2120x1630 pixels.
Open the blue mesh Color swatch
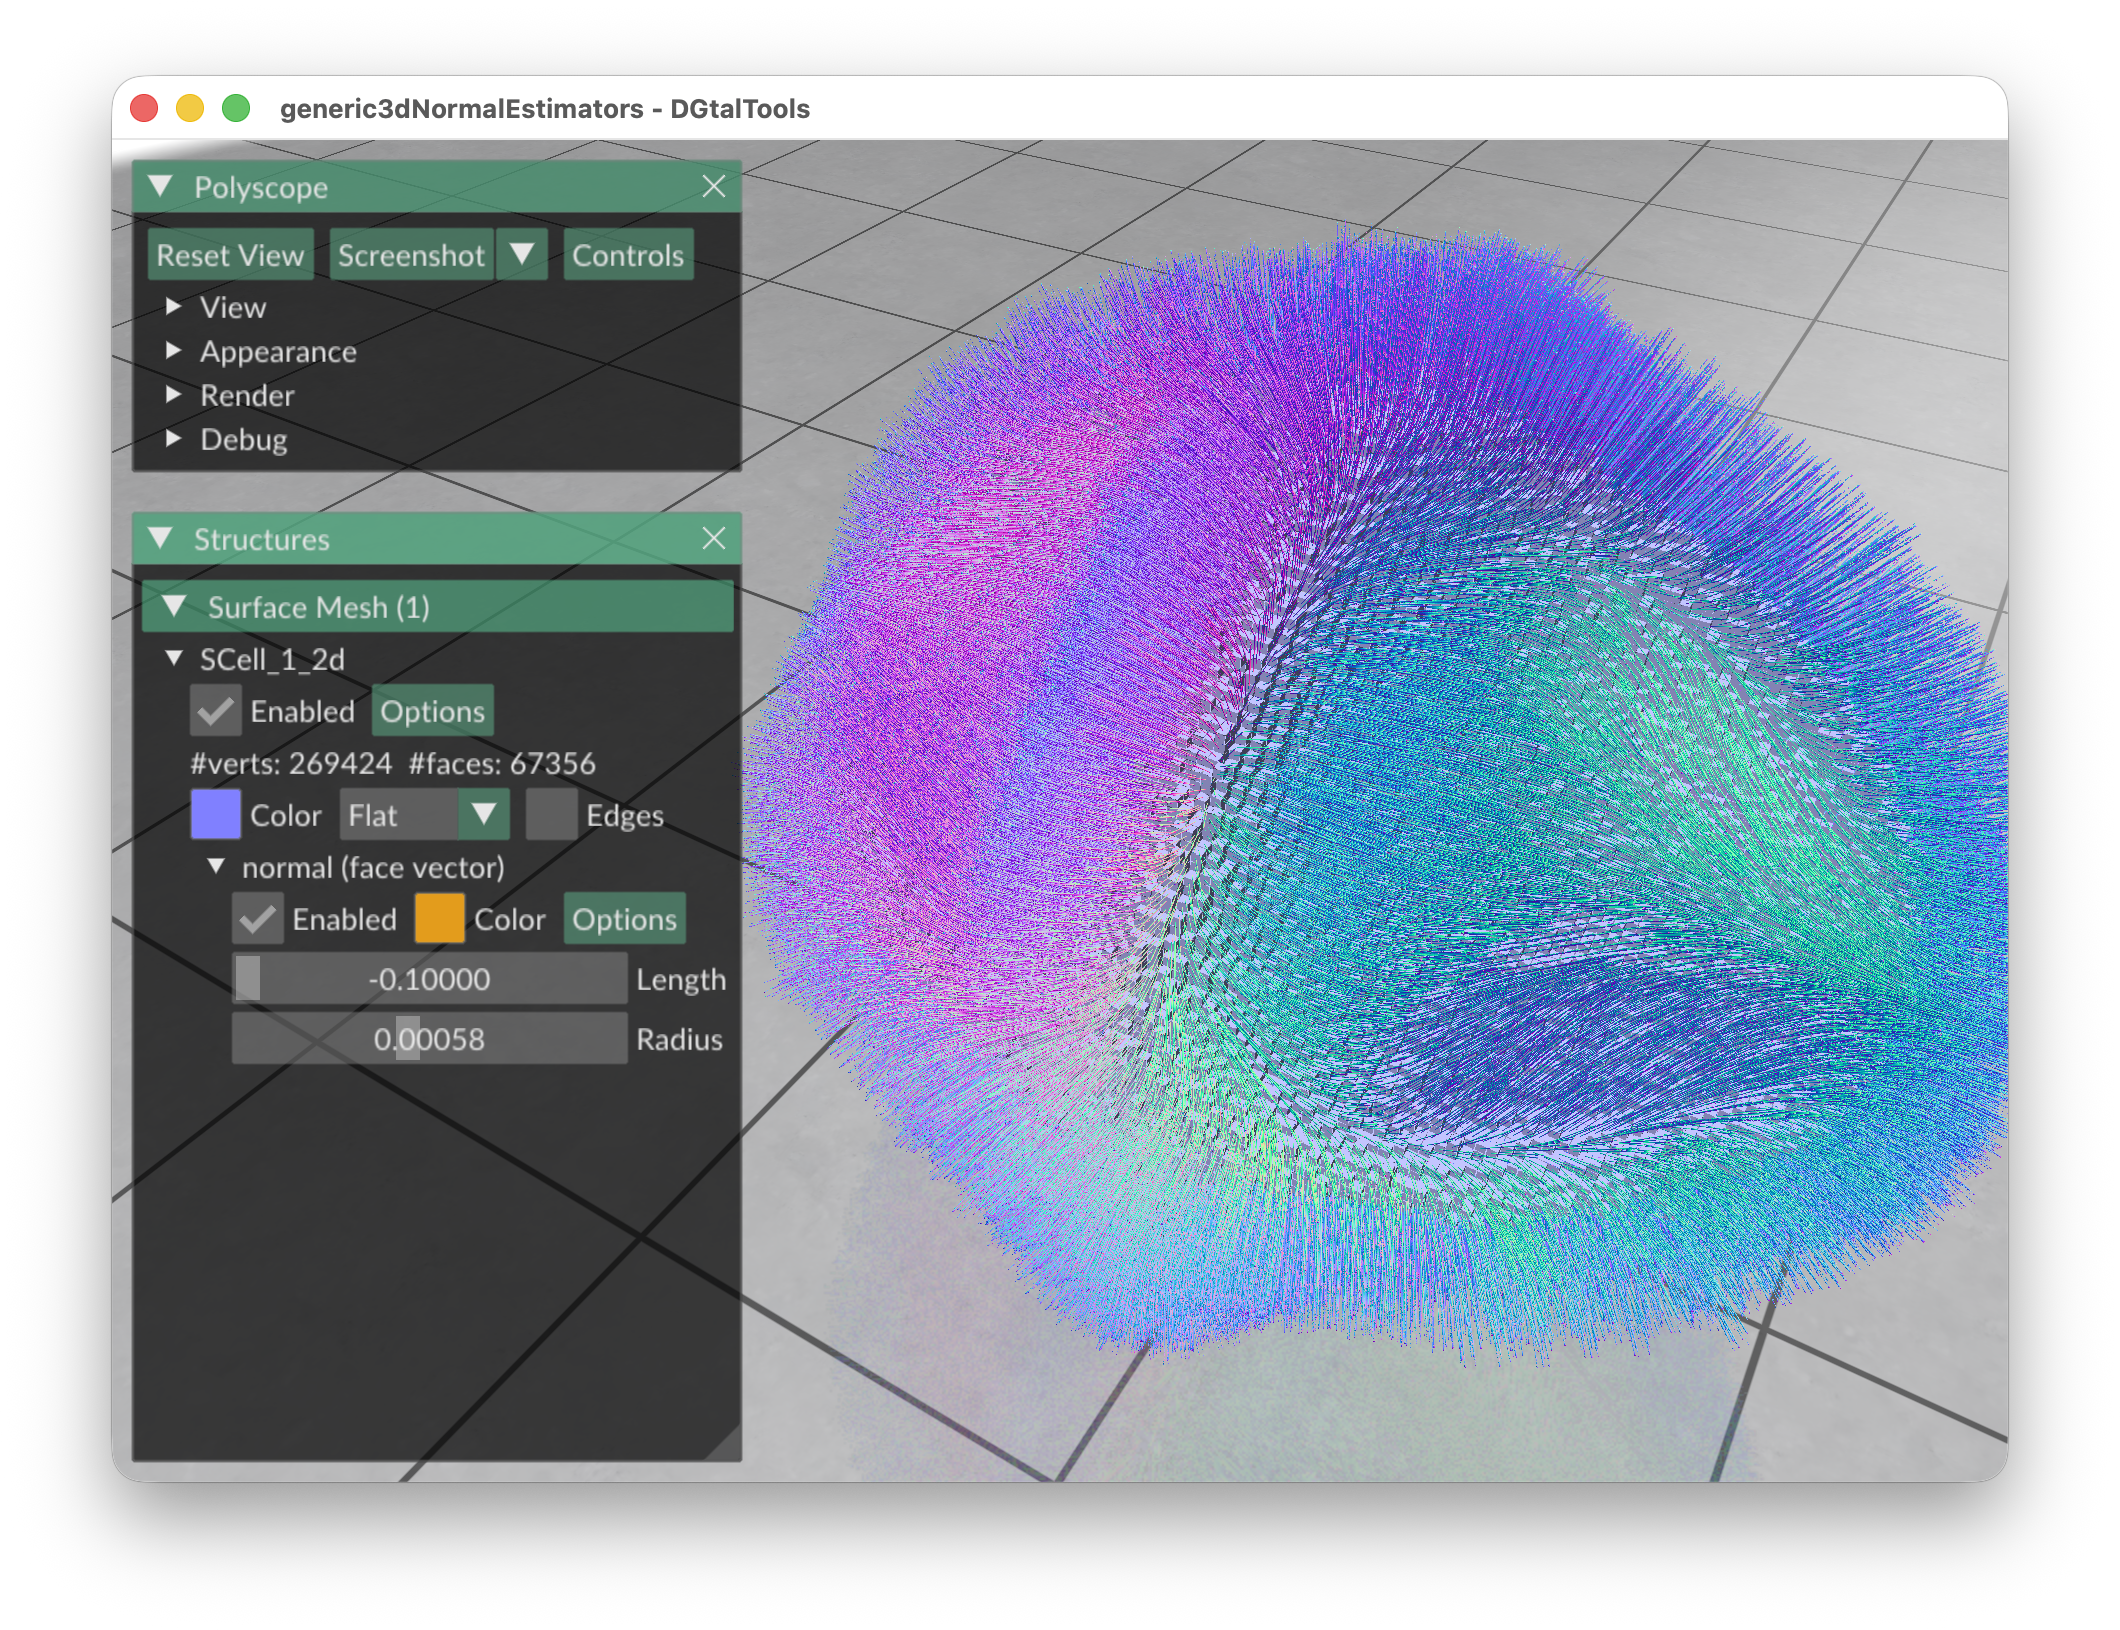215,815
